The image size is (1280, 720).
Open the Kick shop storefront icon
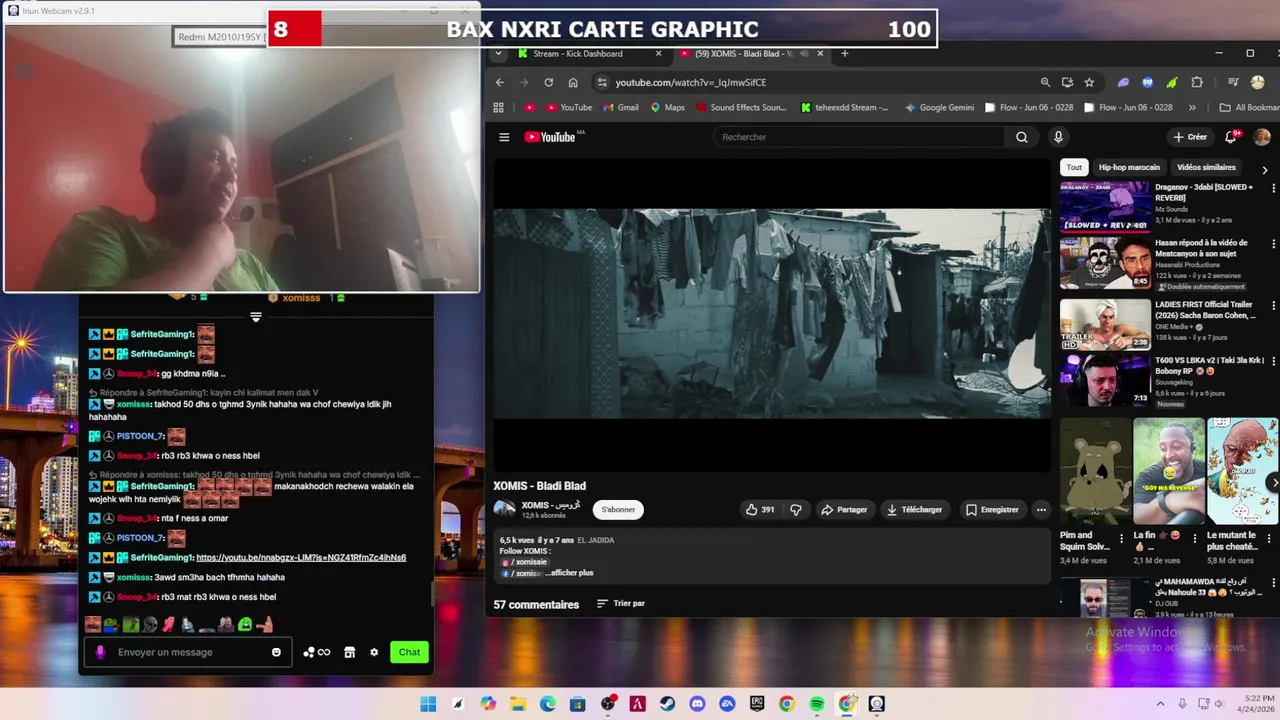click(349, 652)
